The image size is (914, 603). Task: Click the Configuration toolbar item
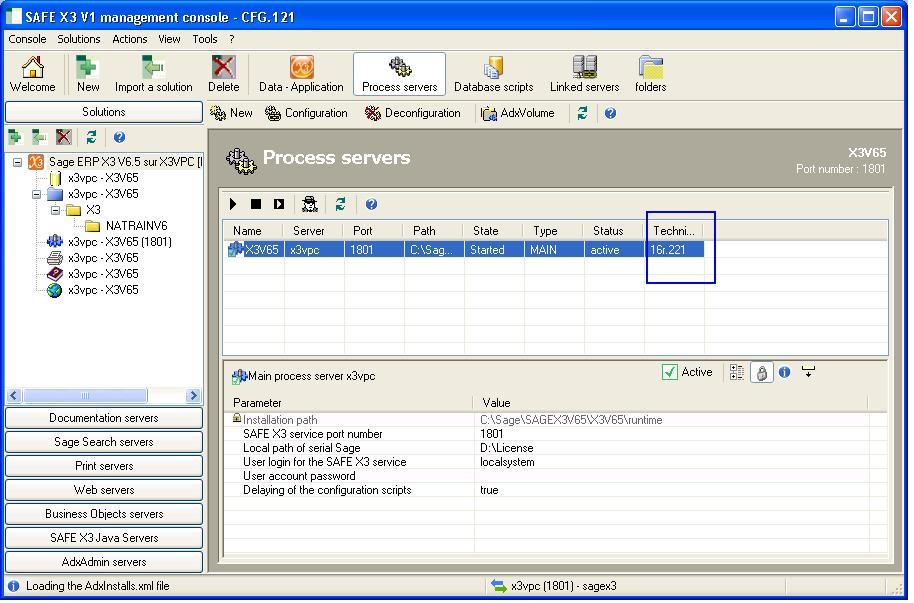pyautogui.click(x=306, y=113)
